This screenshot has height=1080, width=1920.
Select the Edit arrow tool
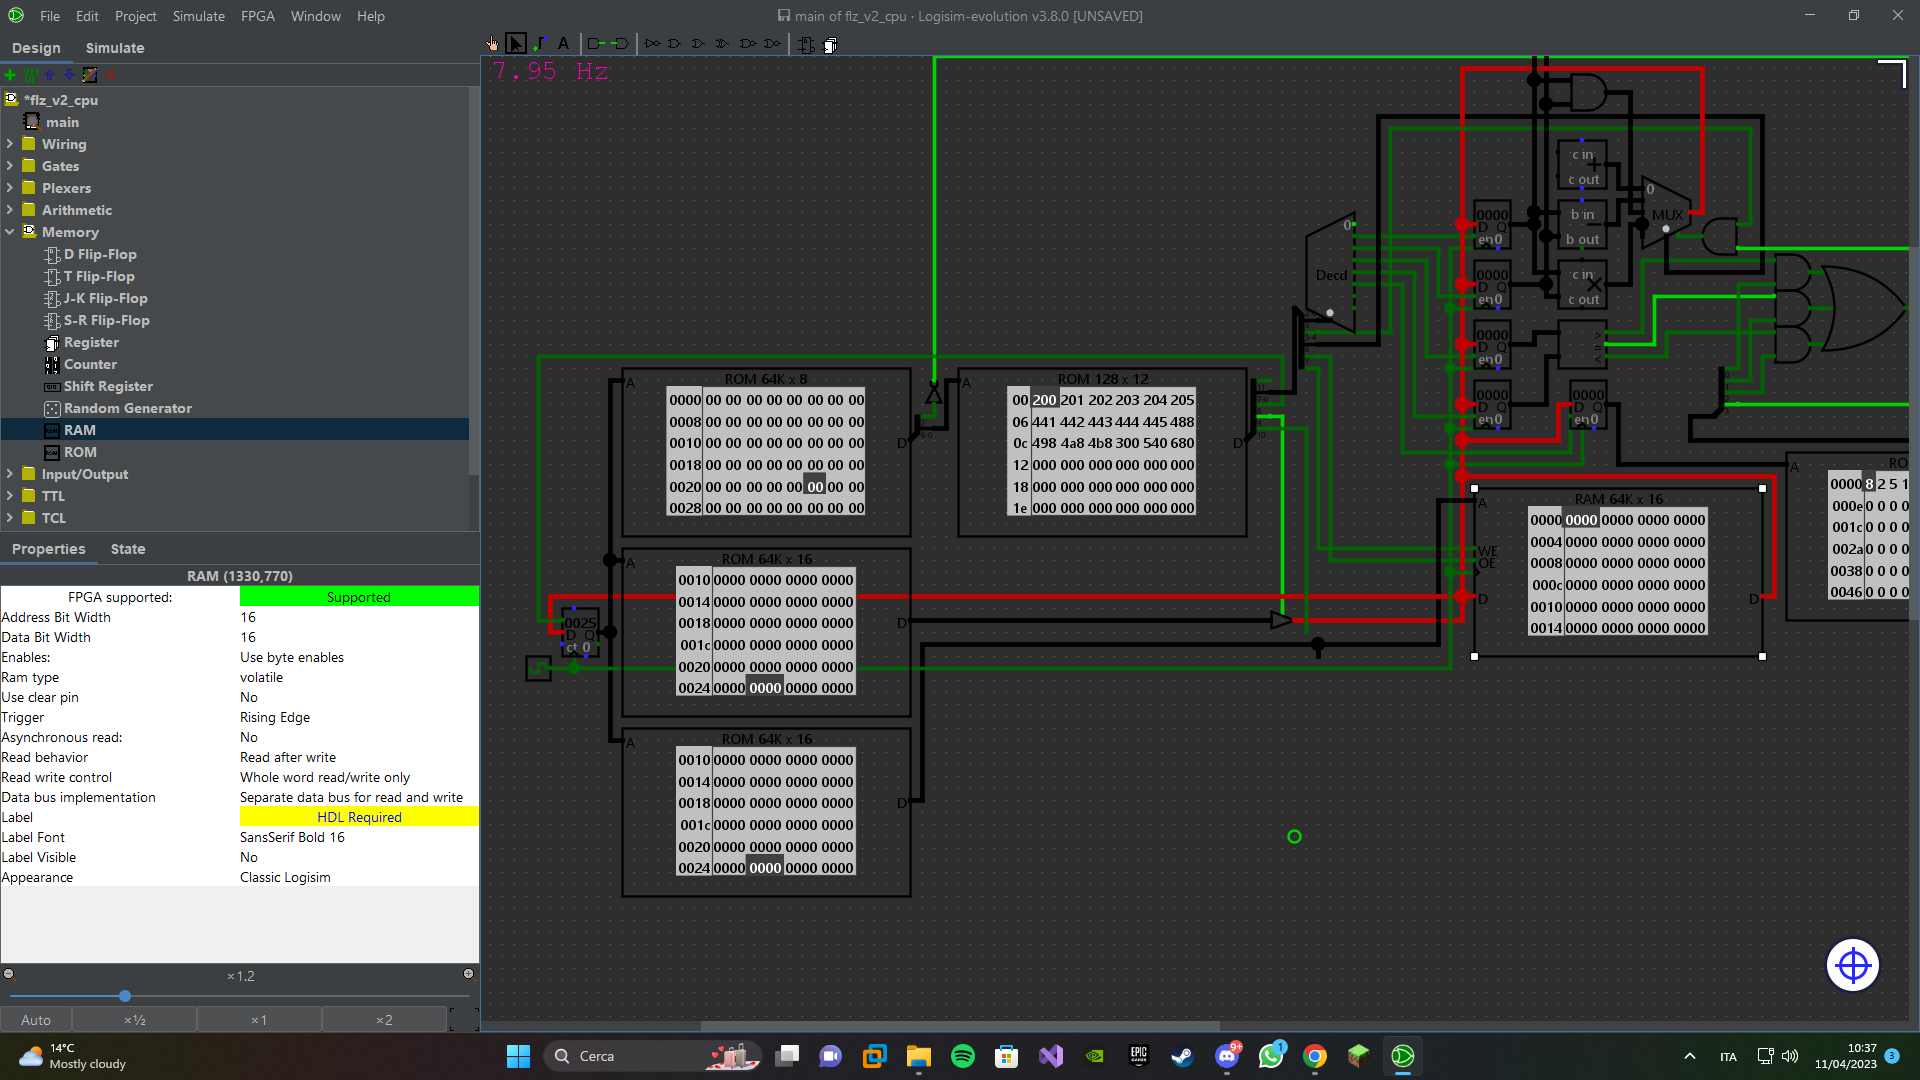point(516,43)
